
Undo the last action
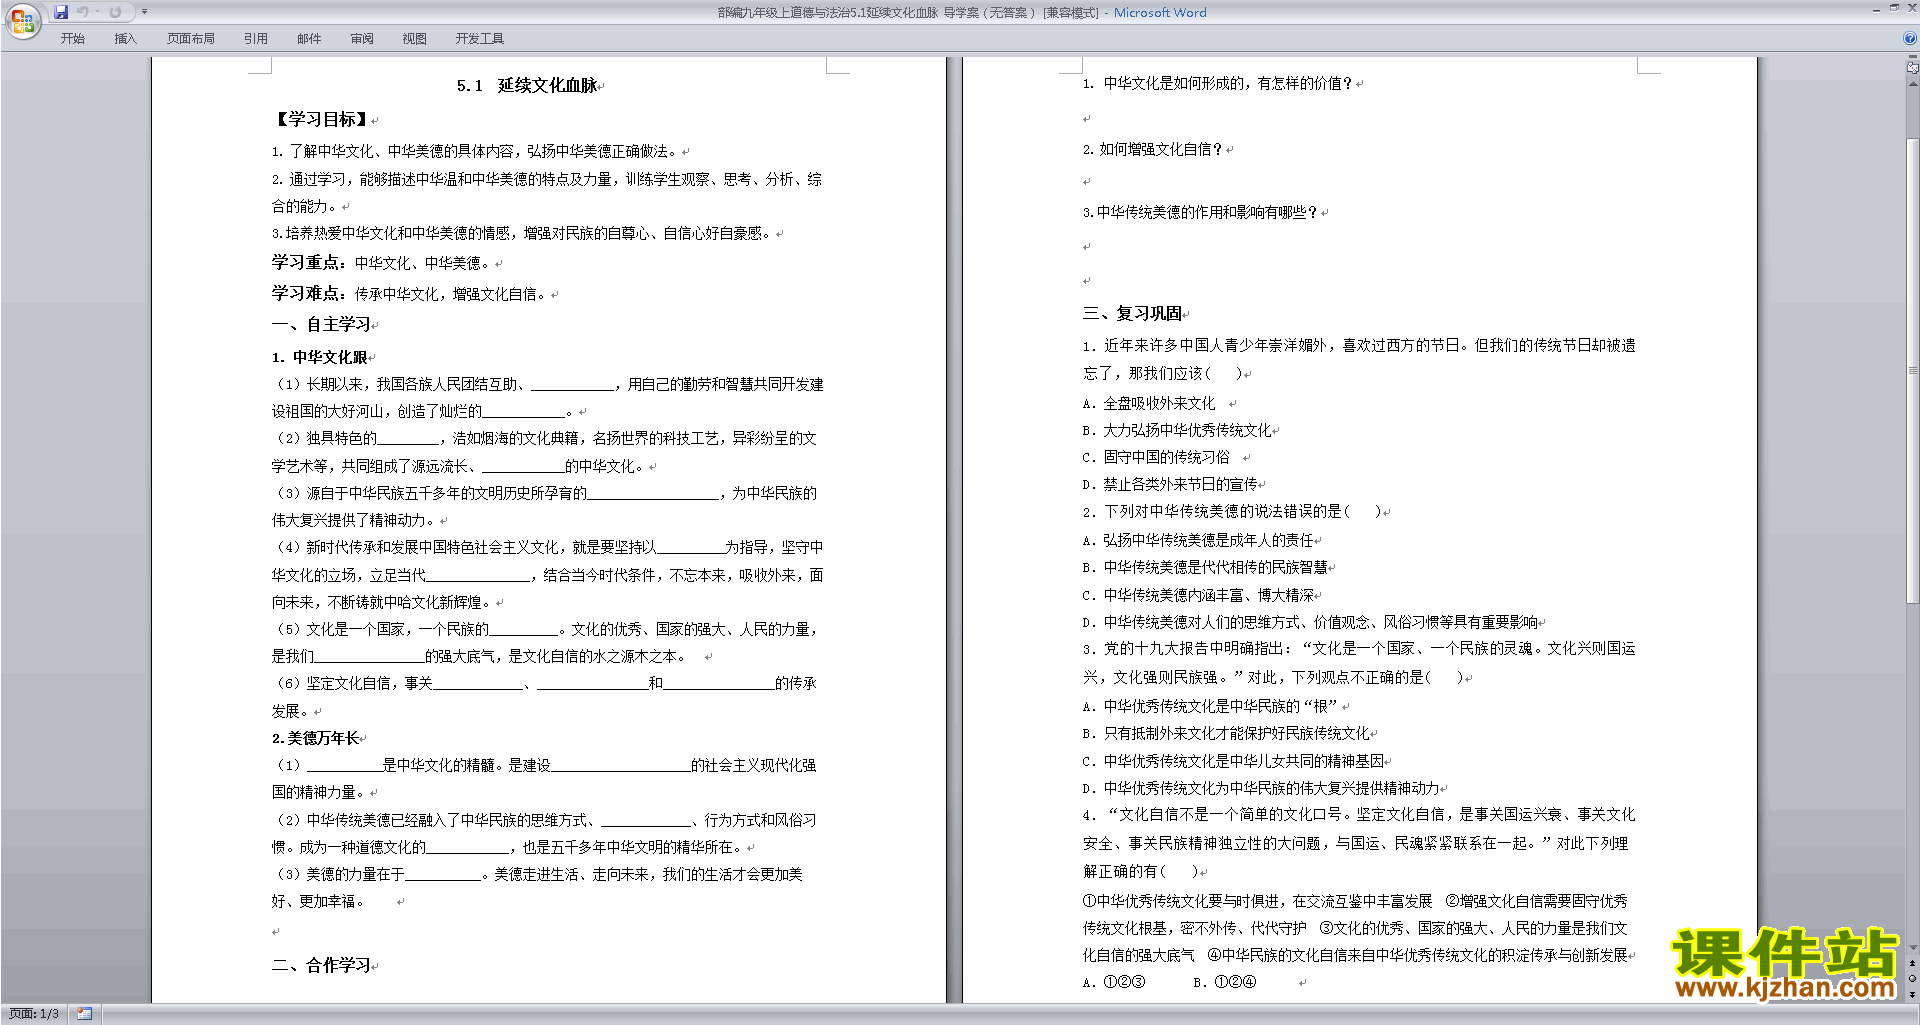tap(82, 12)
